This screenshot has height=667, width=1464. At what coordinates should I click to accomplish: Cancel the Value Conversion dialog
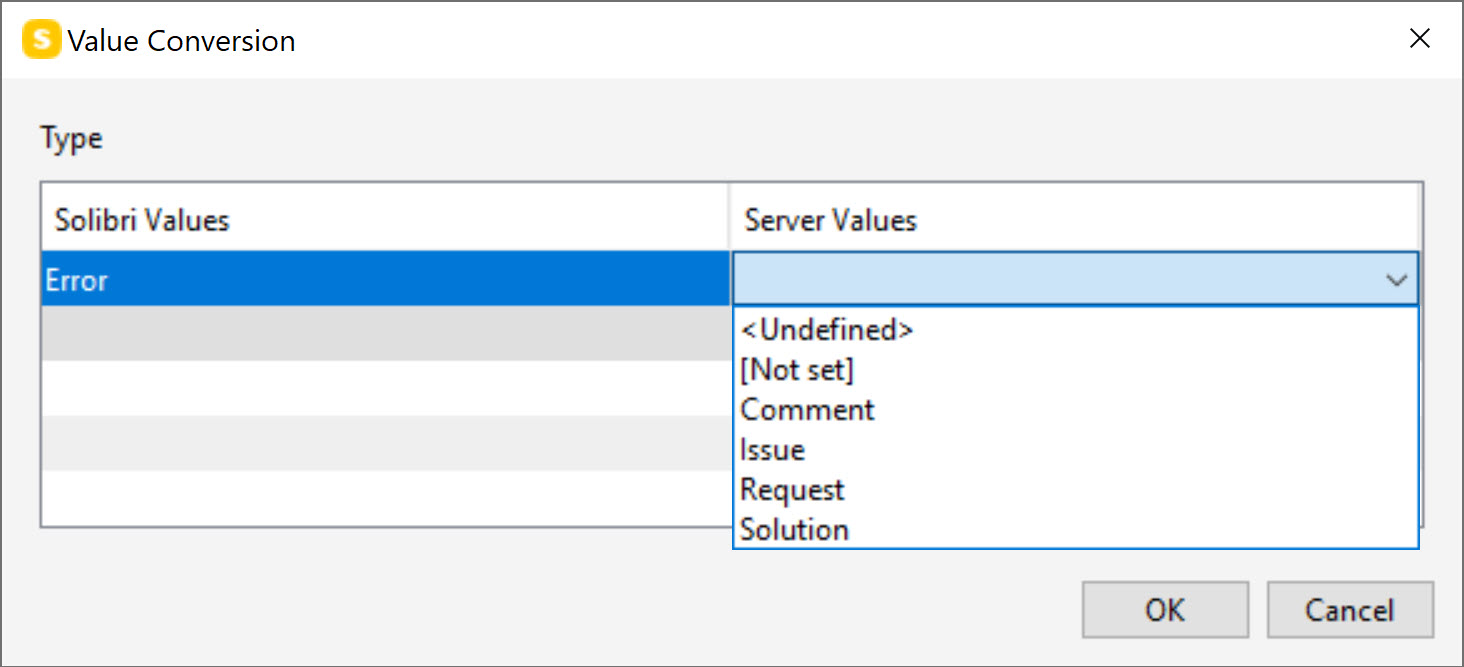[x=1350, y=610]
